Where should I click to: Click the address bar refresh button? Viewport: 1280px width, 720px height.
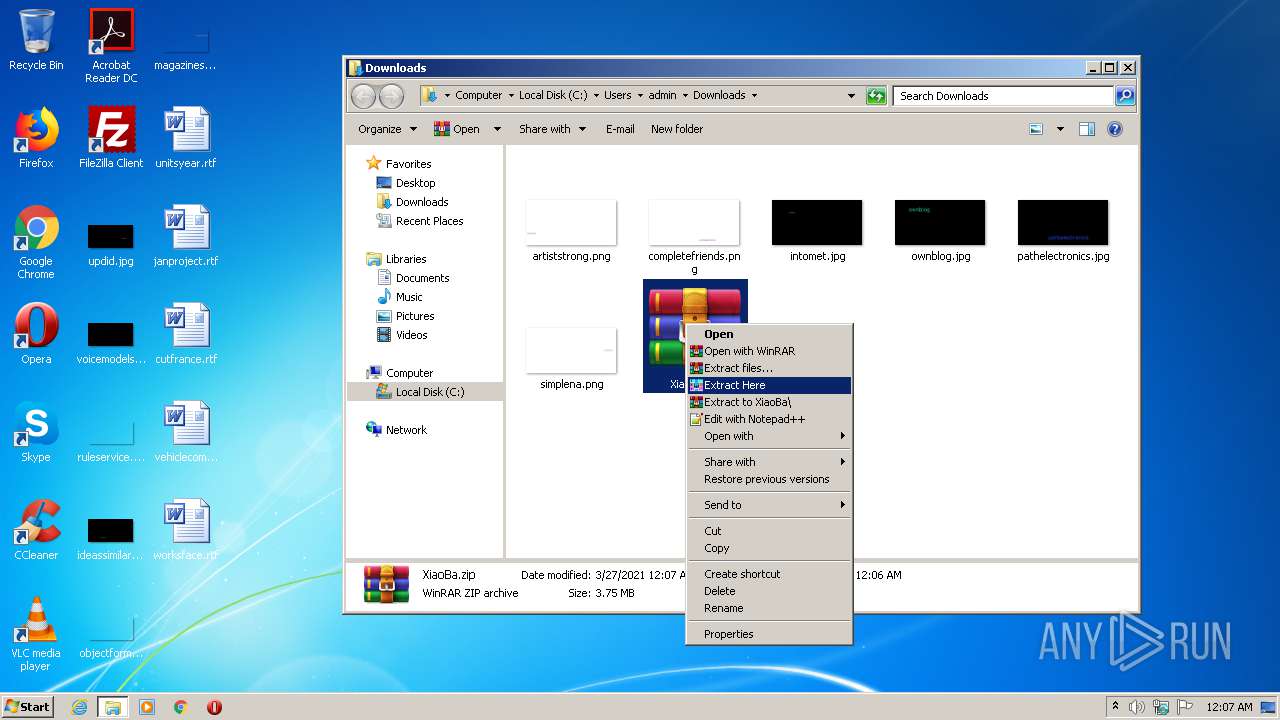click(876, 96)
